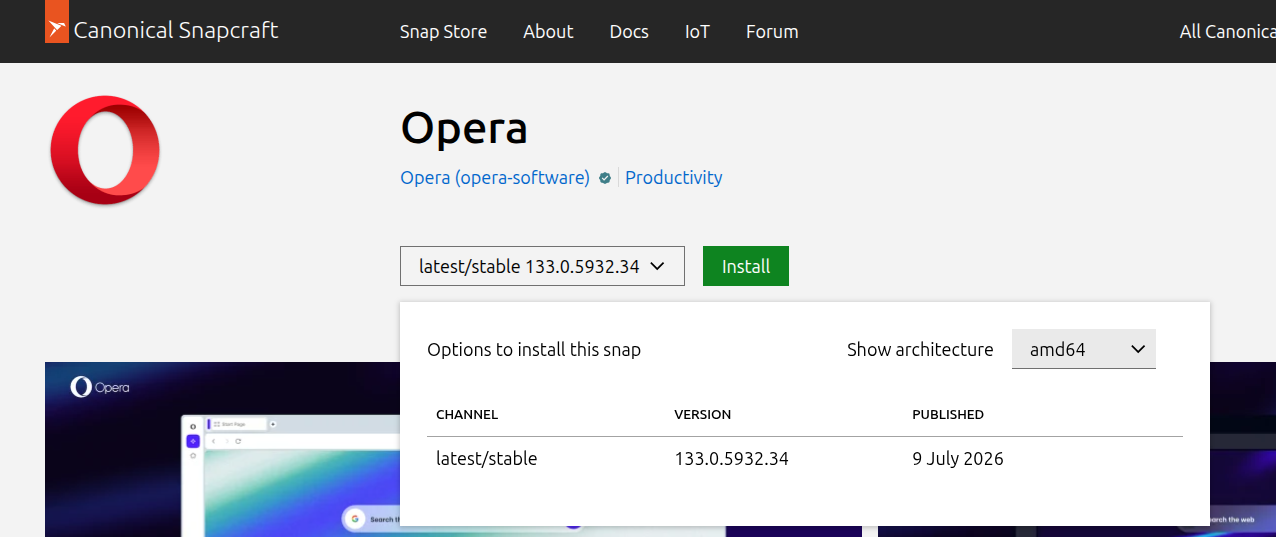The height and width of the screenshot is (537, 1276).
Task: Click the PUBLISHED column header
Action: click(x=948, y=414)
